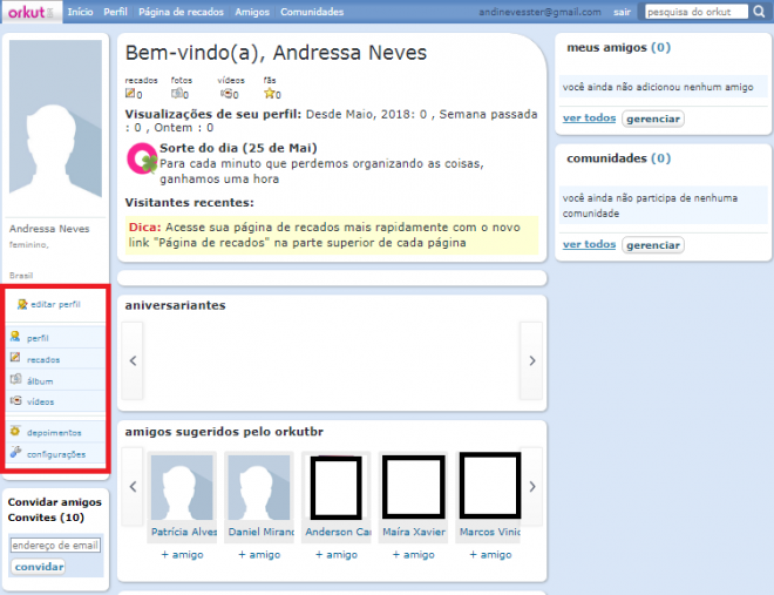This screenshot has height=595, width=774.
Task: Open the álbum icon in sidebar
Action: (x=15, y=380)
